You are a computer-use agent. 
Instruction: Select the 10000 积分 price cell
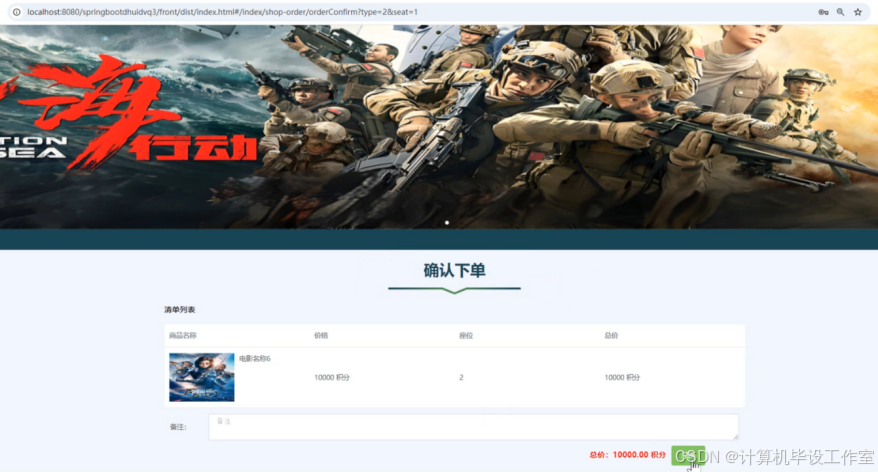point(331,377)
